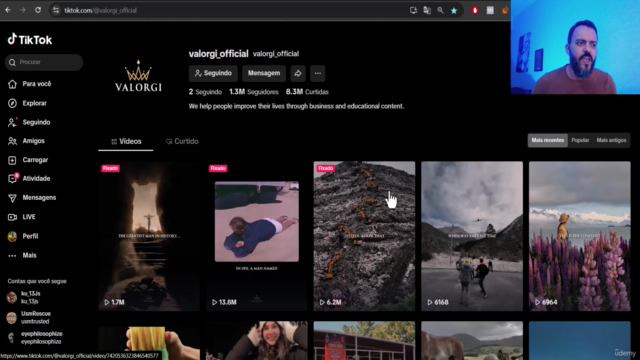Screen dimensions: 640x360
Task: Click the Carregar plus icon
Action: pyautogui.click(x=12, y=160)
